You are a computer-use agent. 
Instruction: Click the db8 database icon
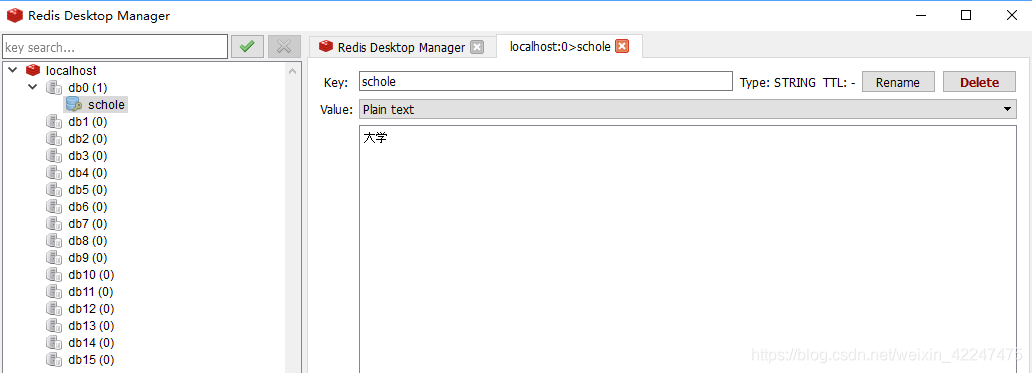point(54,241)
